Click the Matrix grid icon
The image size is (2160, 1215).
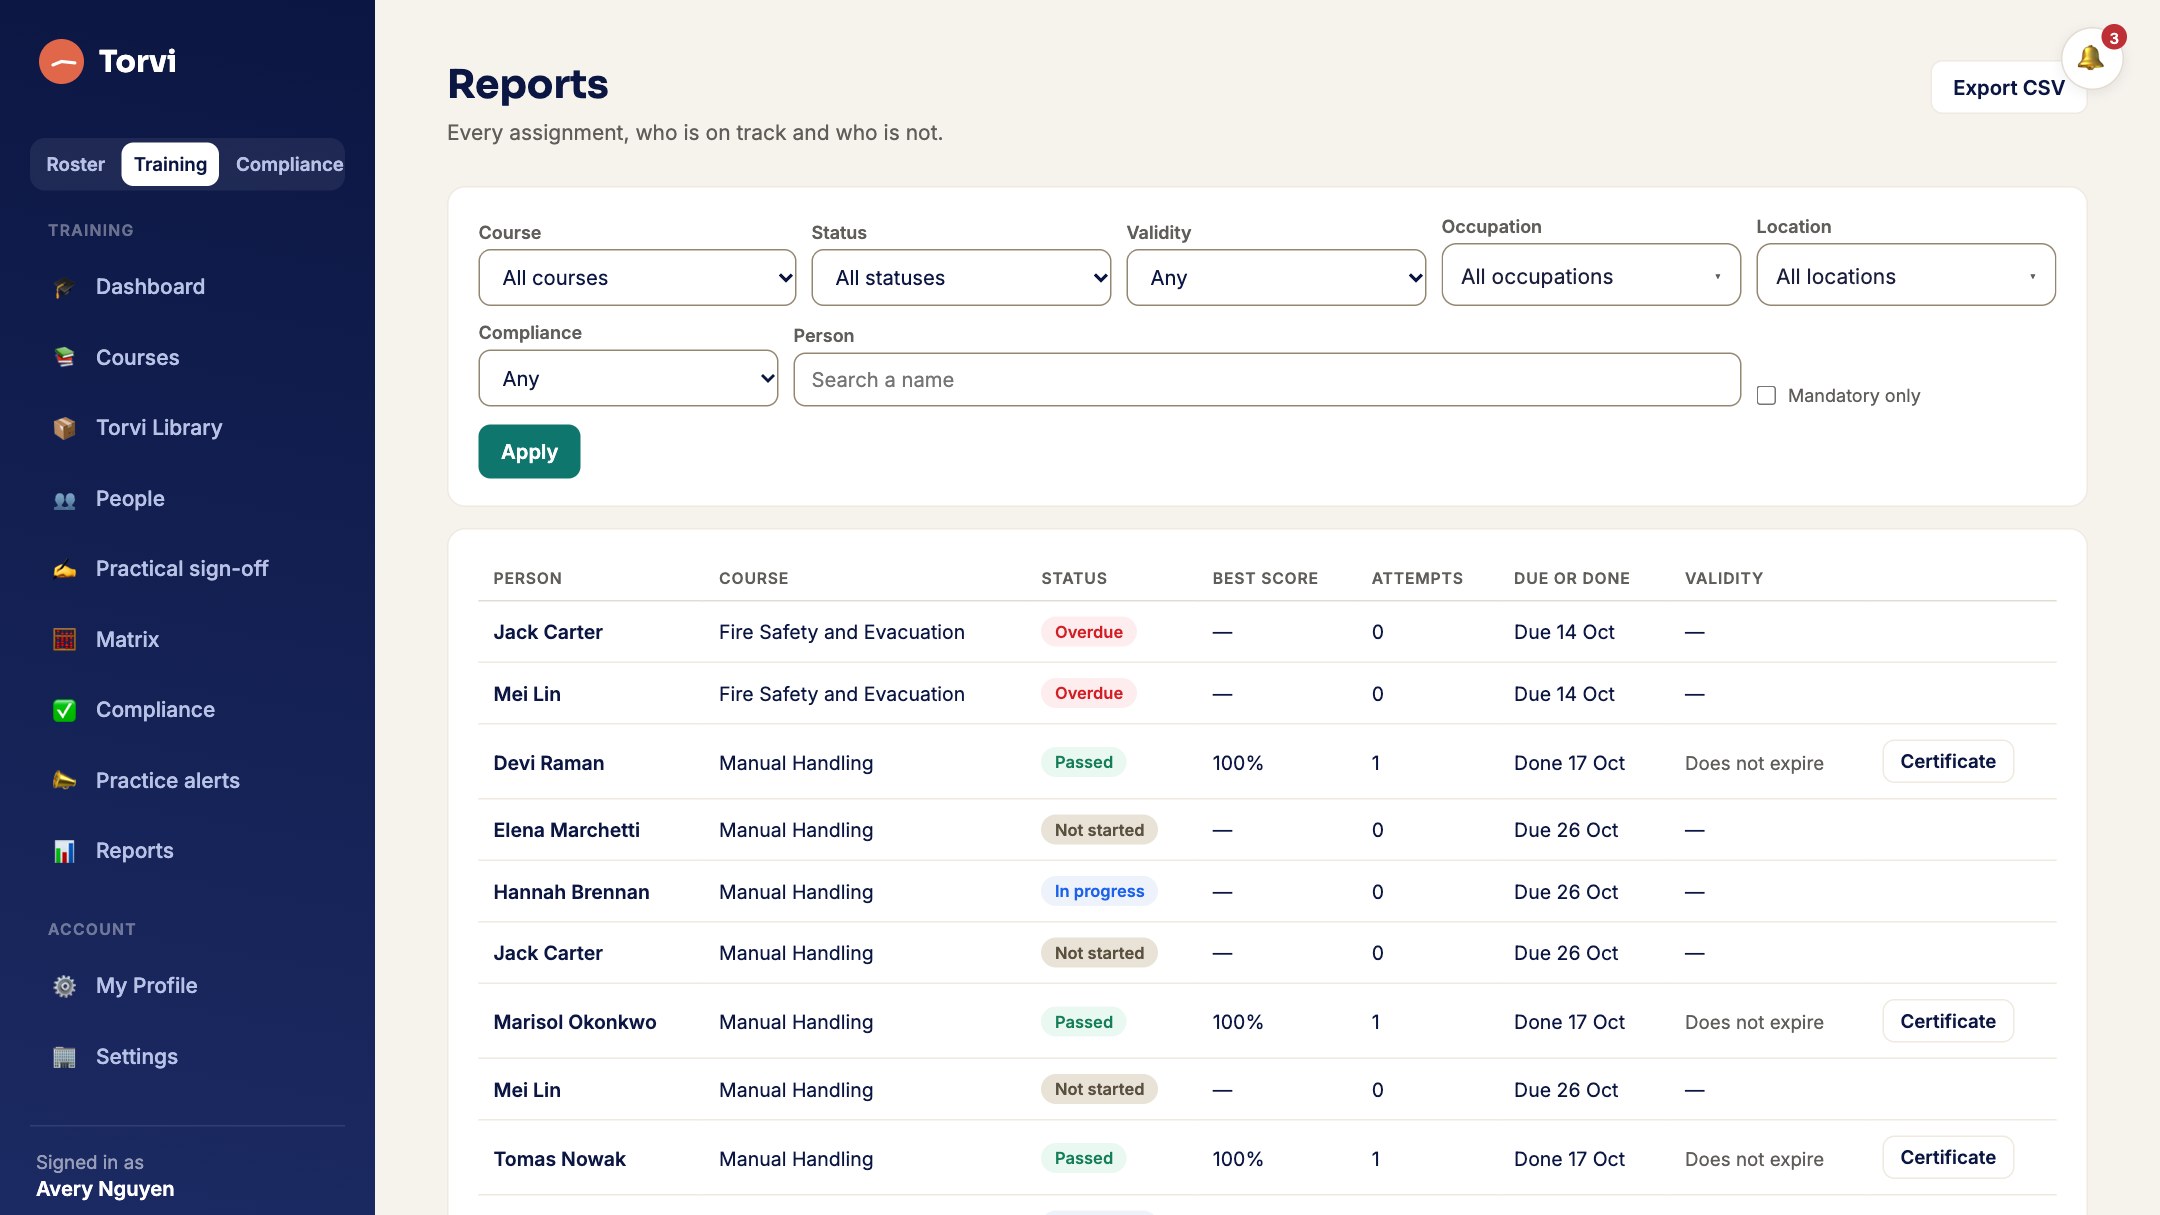64,640
